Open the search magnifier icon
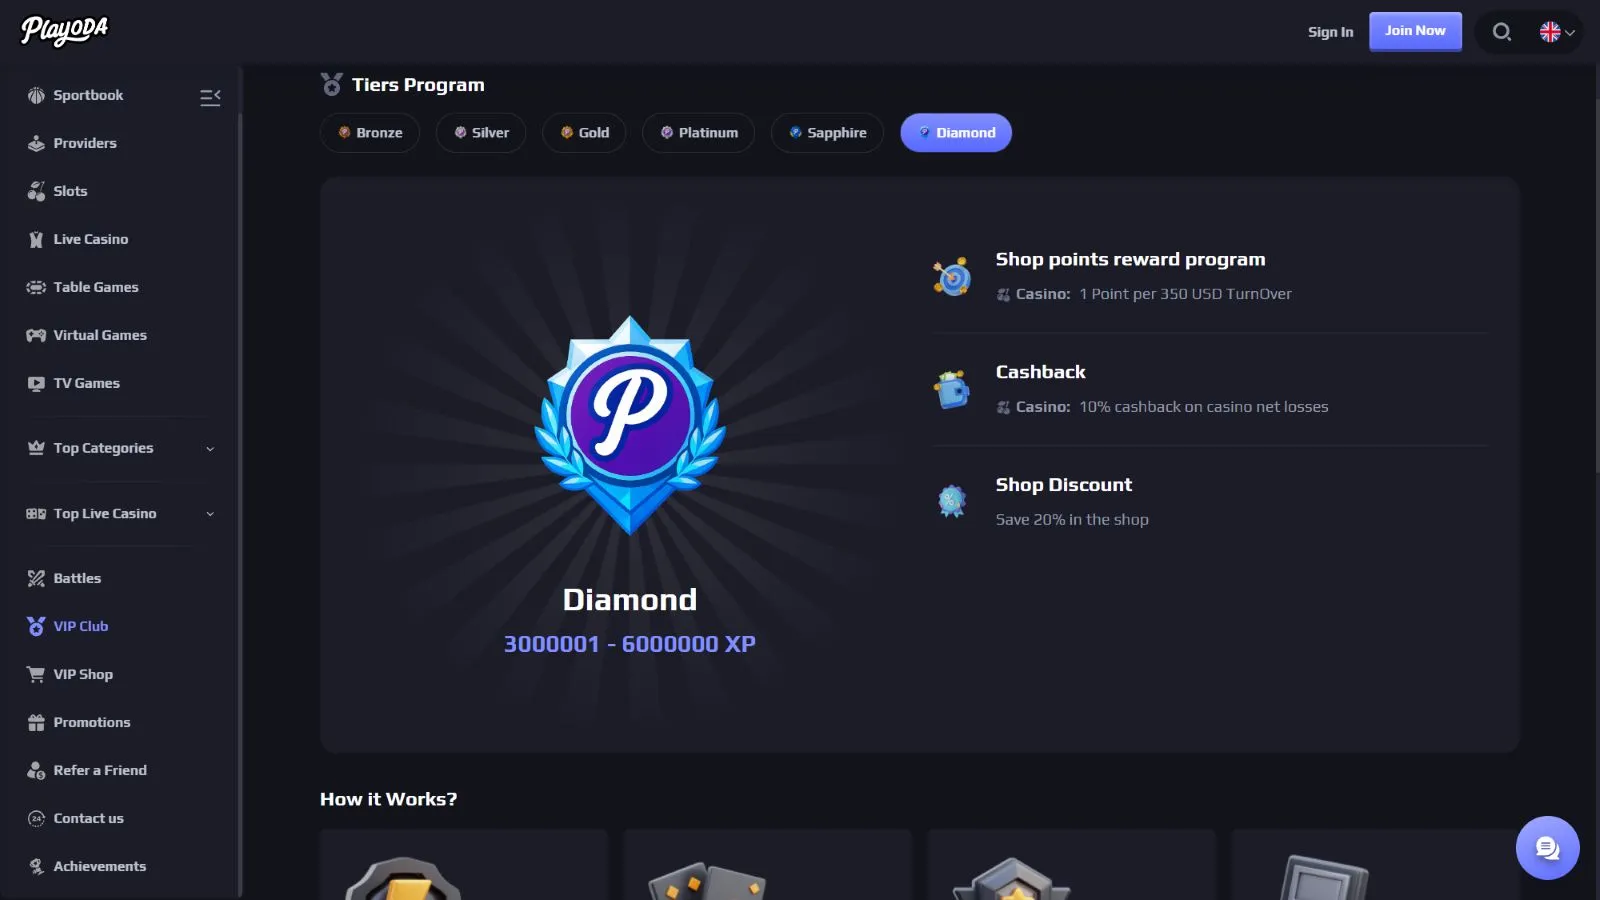Image resolution: width=1600 pixels, height=900 pixels. click(x=1501, y=32)
